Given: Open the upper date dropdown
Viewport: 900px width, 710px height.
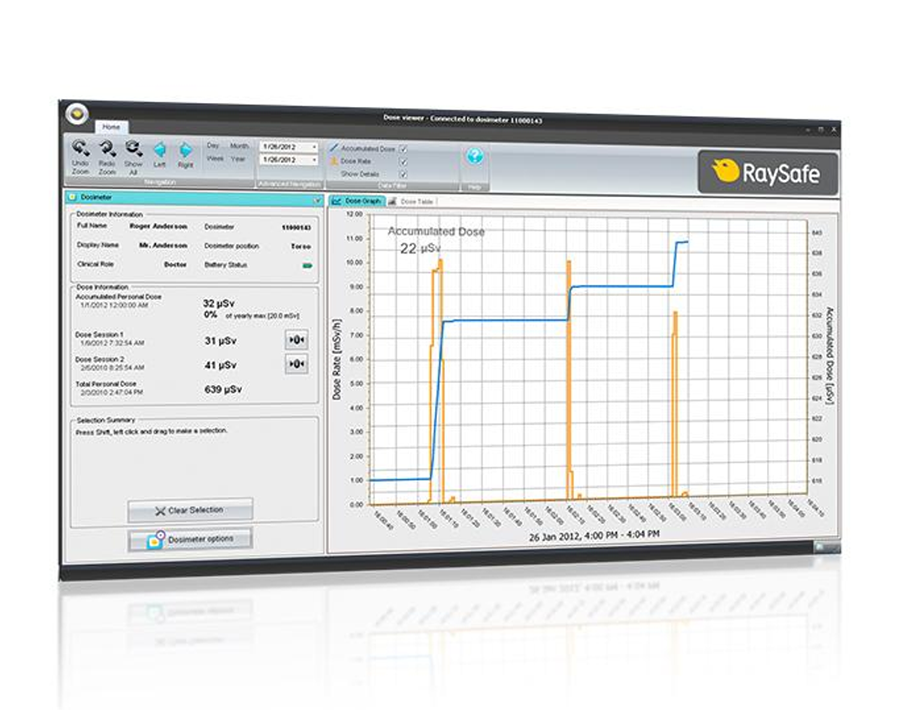Looking at the screenshot, I should pos(314,147).
